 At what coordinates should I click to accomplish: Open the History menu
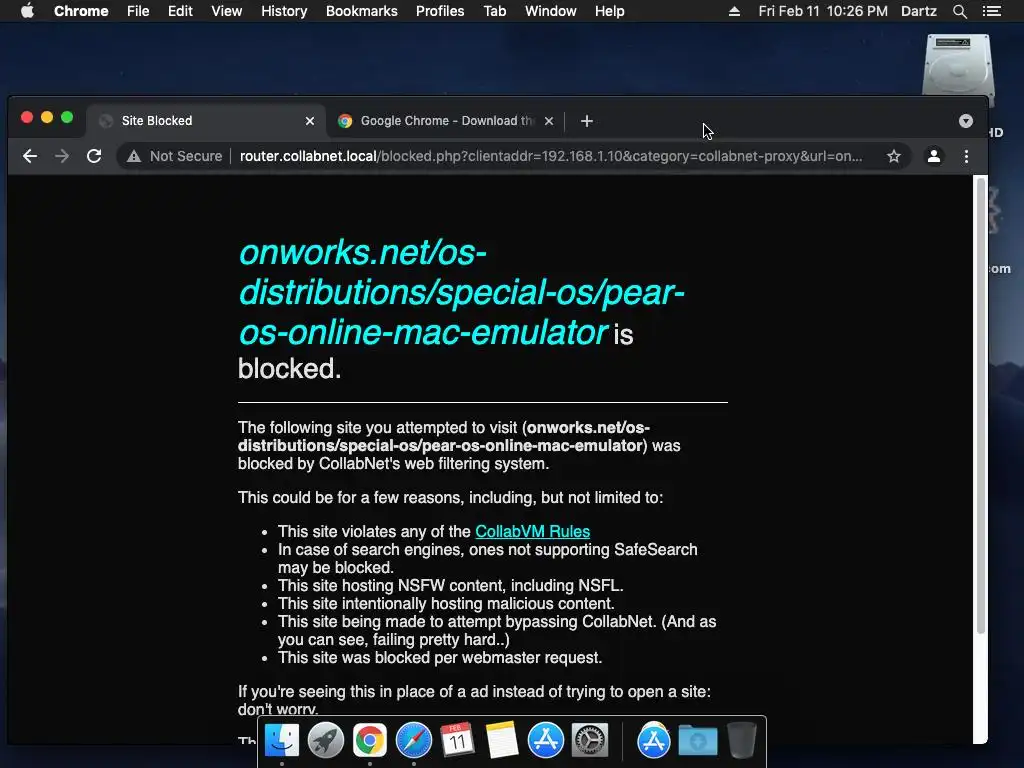click(284, 11)
